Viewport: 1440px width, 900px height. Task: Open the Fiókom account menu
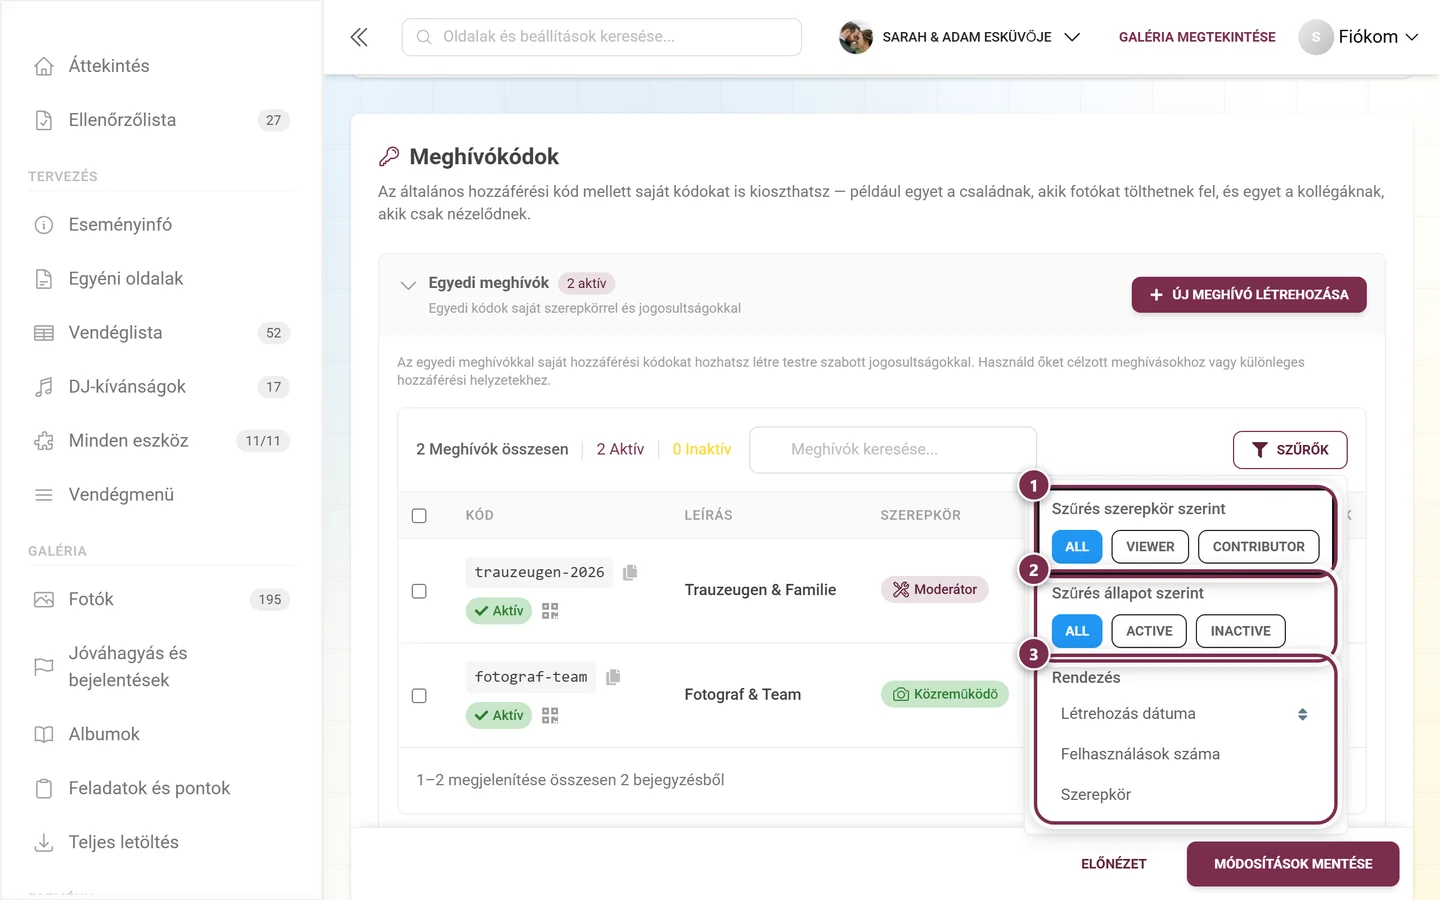1358,37
